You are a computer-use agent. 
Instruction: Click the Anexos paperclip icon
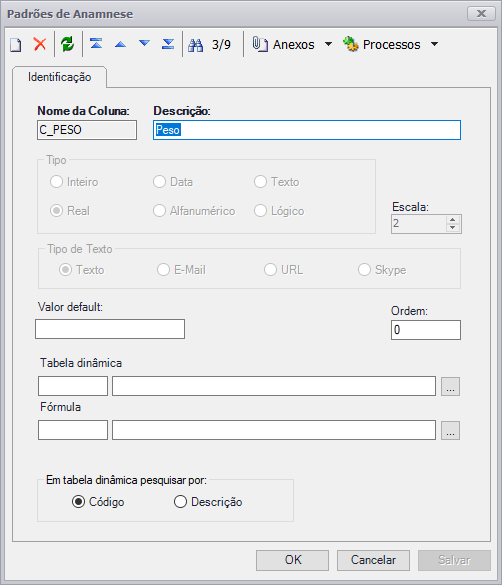(260, 44)
